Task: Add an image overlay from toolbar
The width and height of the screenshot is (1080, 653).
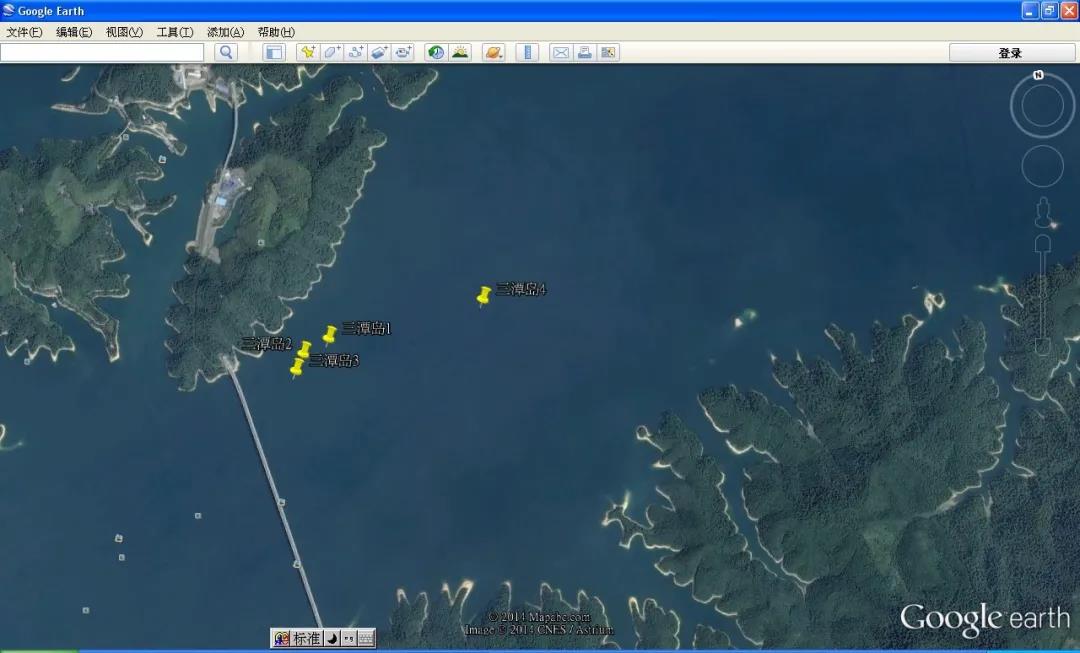Action: 380,52
